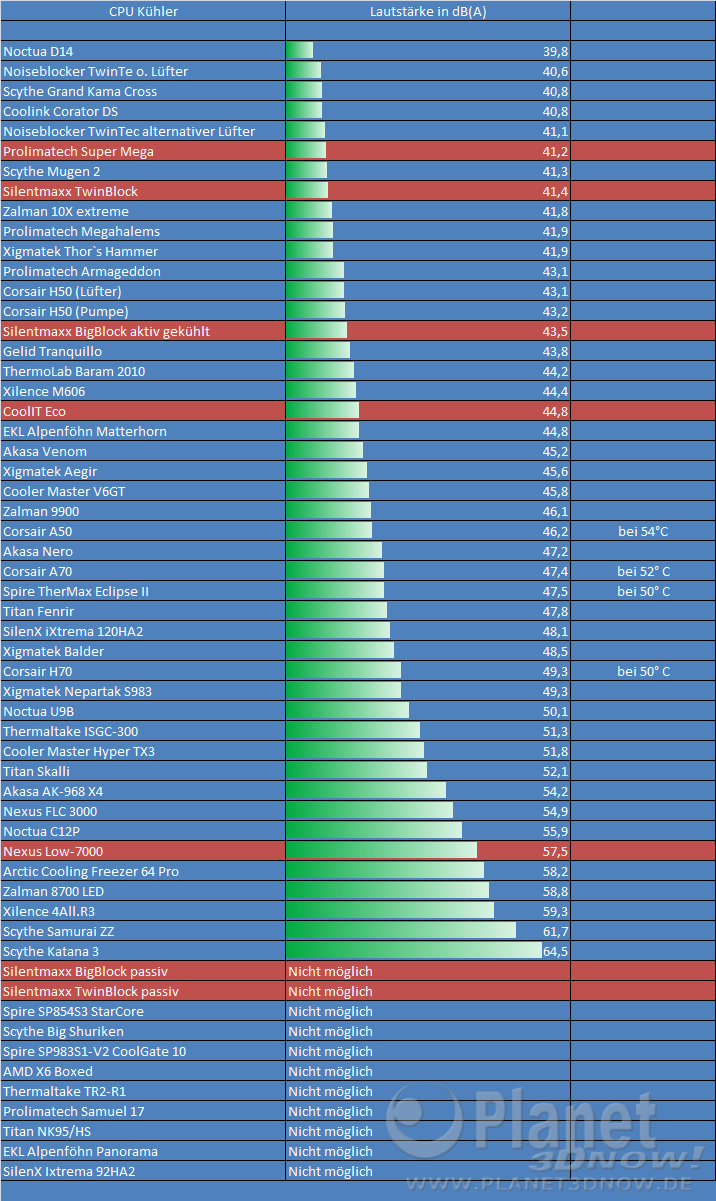Select the Silentmaxx TwinBlock red row label
716x1201 pixels.
[x=70, y=191]
